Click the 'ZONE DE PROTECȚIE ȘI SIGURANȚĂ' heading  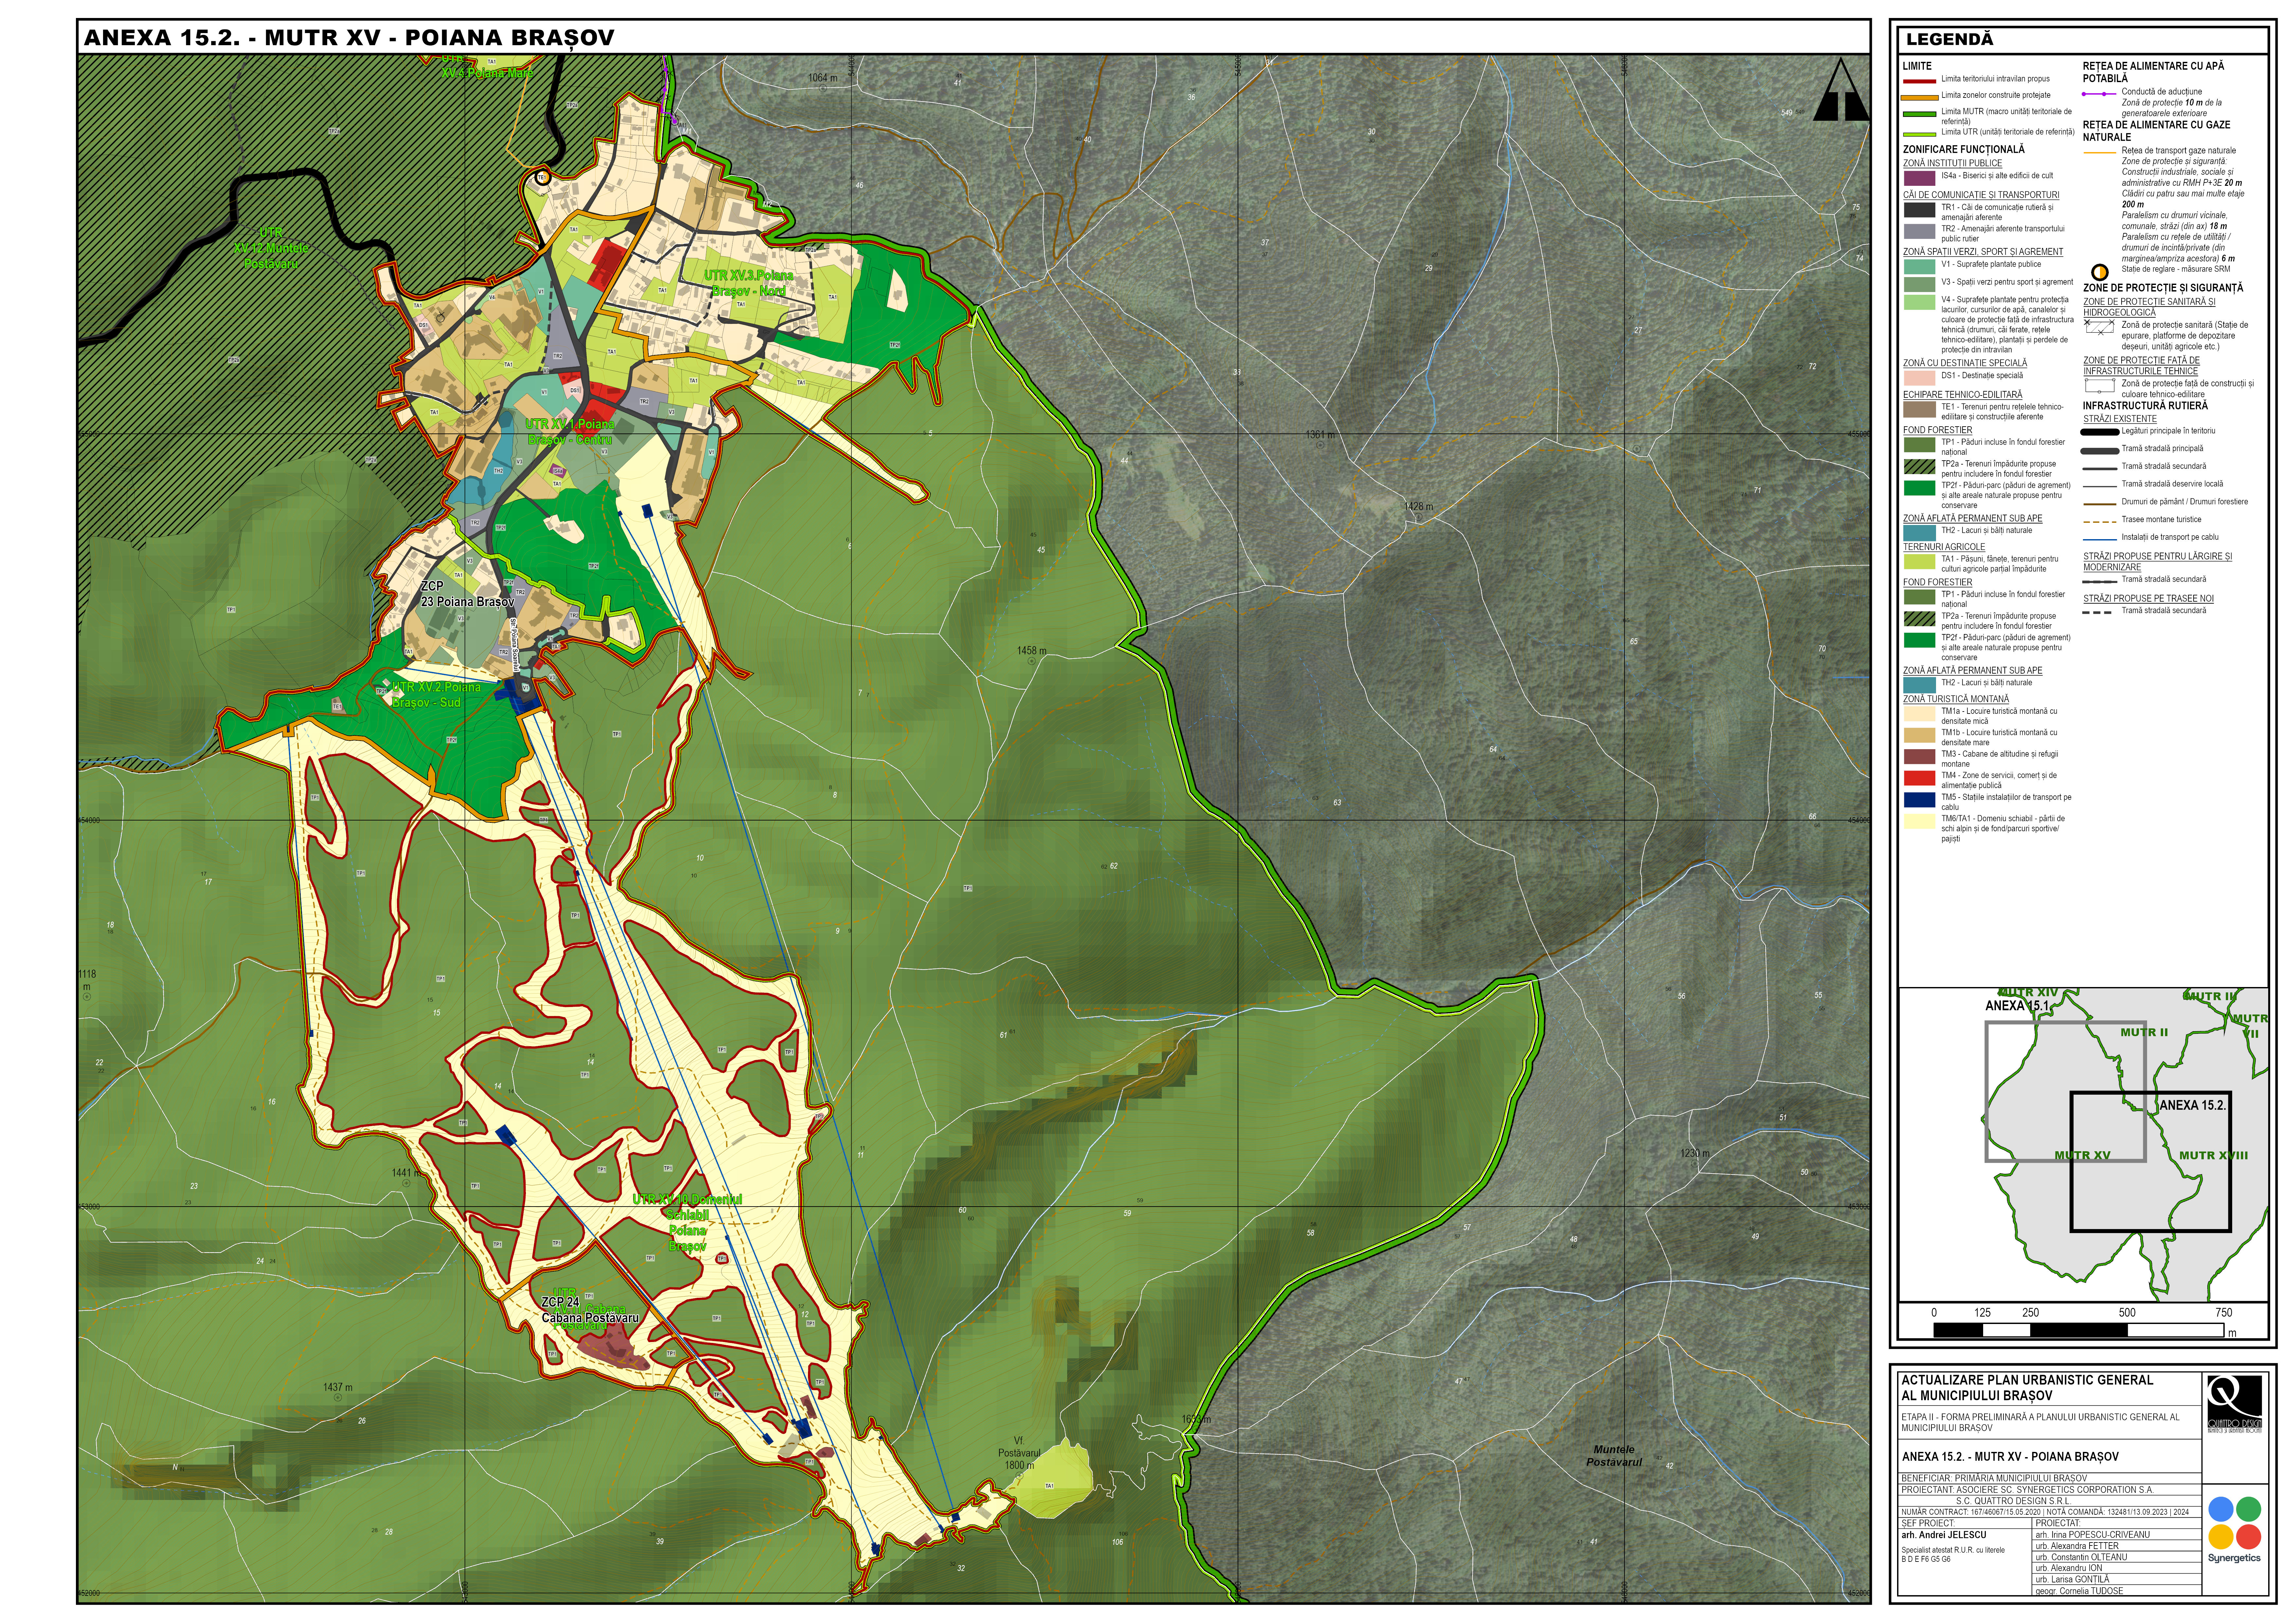[2163, 288]
